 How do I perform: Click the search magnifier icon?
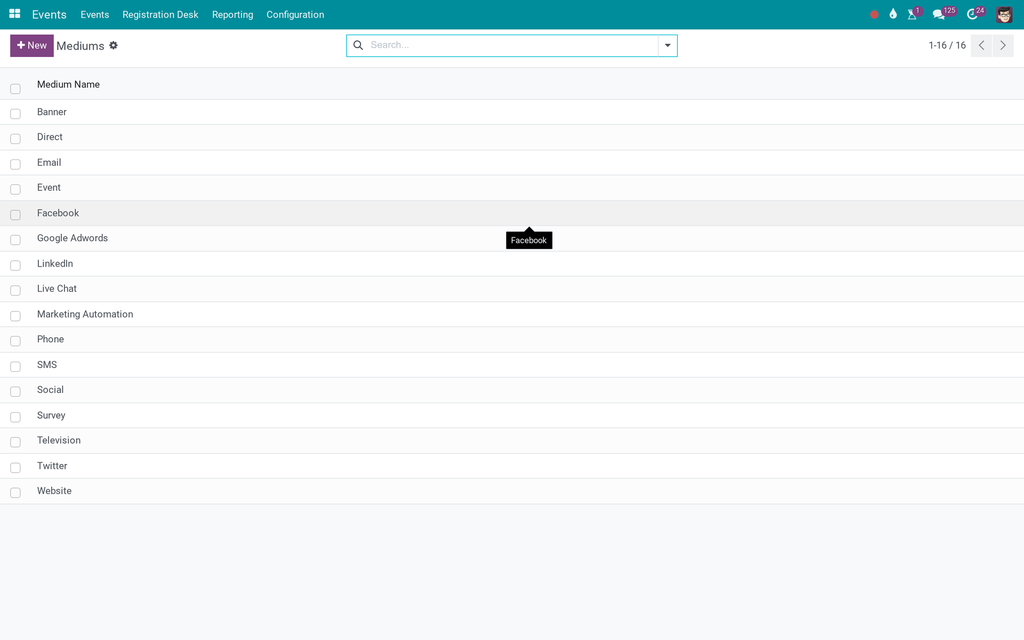pos(358,45)
